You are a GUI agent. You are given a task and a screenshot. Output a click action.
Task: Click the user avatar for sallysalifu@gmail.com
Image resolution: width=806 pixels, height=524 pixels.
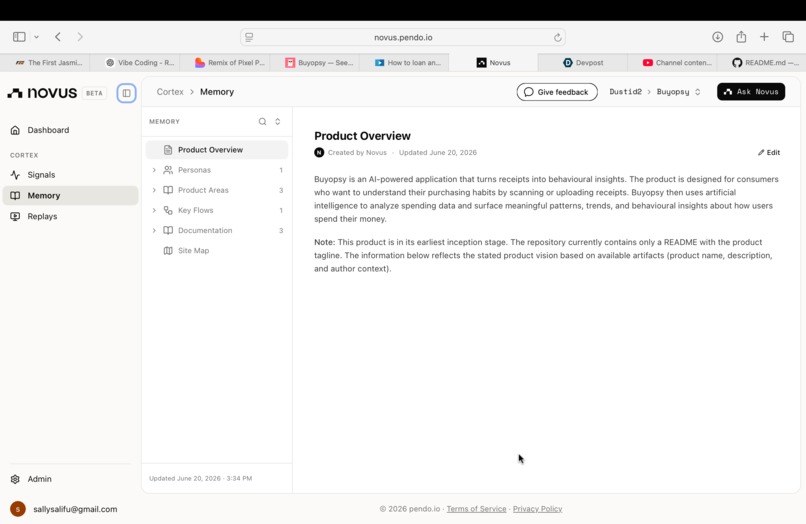[18, 509]
